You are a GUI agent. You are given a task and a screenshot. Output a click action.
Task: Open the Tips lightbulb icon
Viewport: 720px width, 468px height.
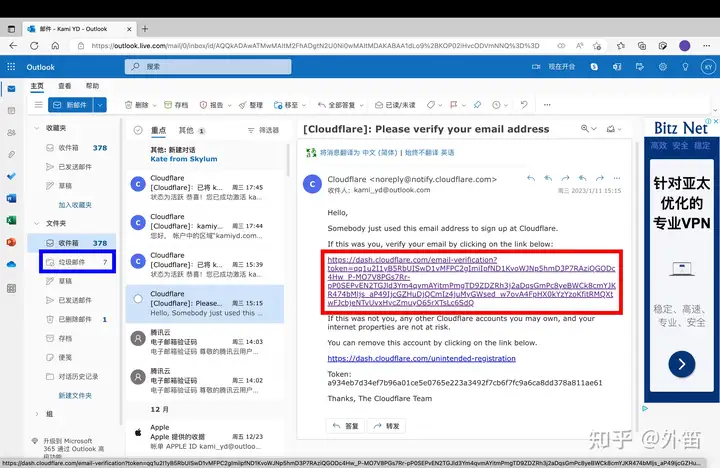[x=685, y=67]
